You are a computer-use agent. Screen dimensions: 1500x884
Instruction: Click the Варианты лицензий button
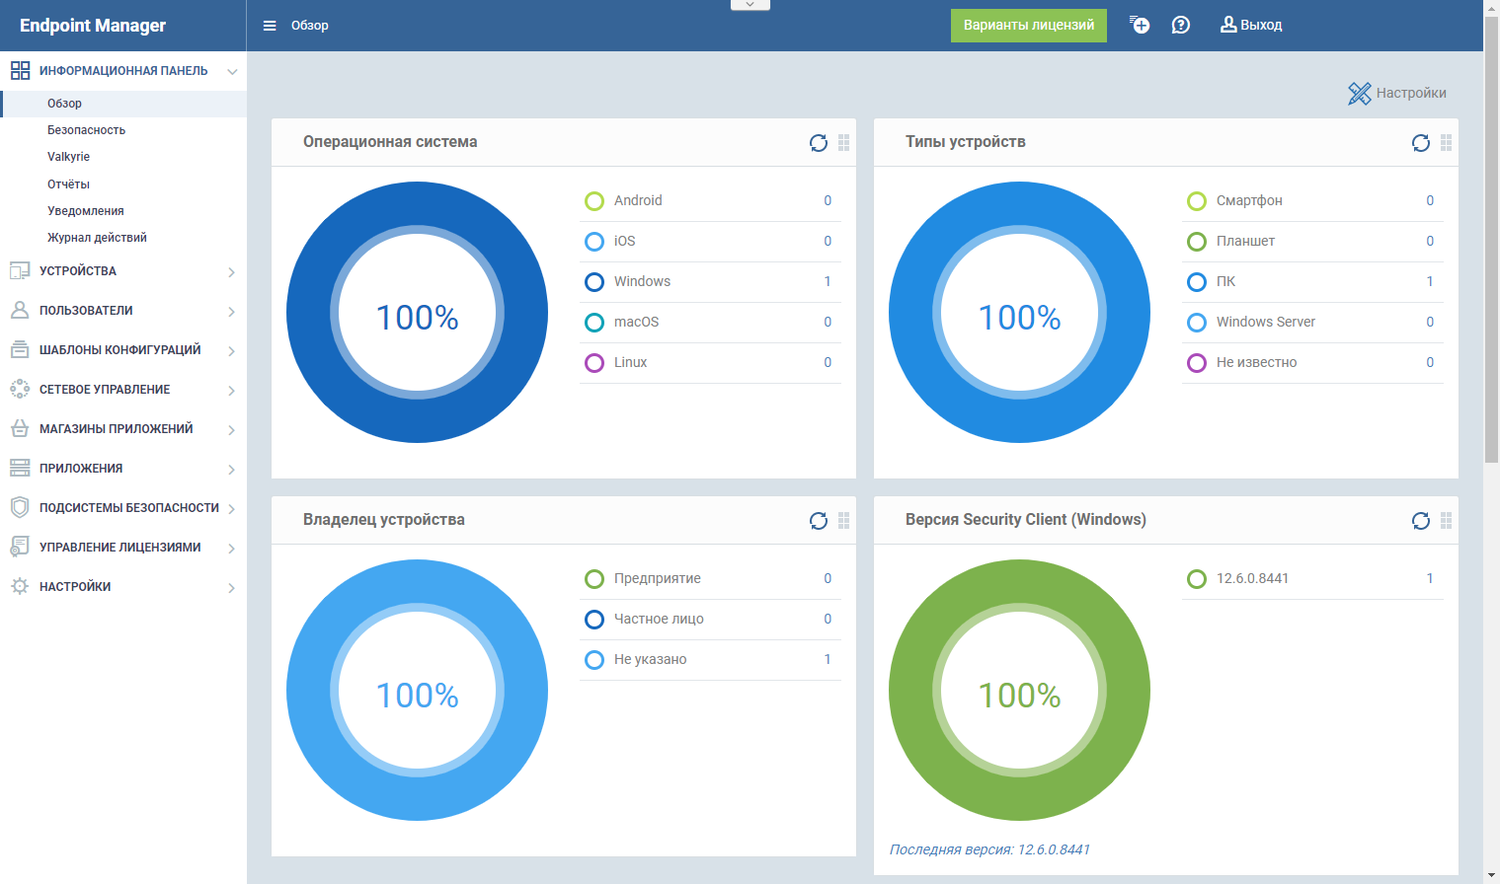[1029, 25]
